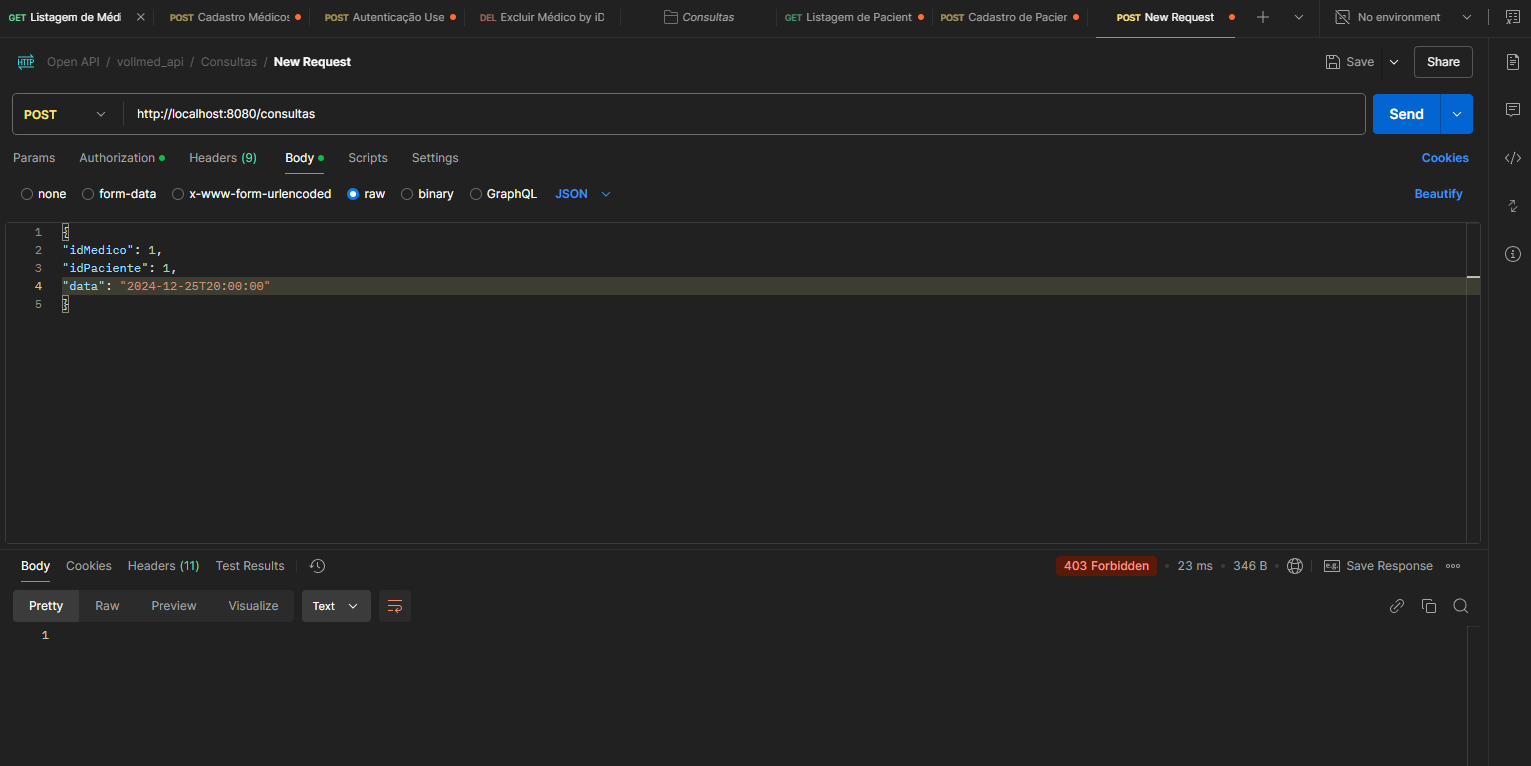Click the HTTP request type icon in breadcrumb
Screen dimensions: 1531x766
26,62
